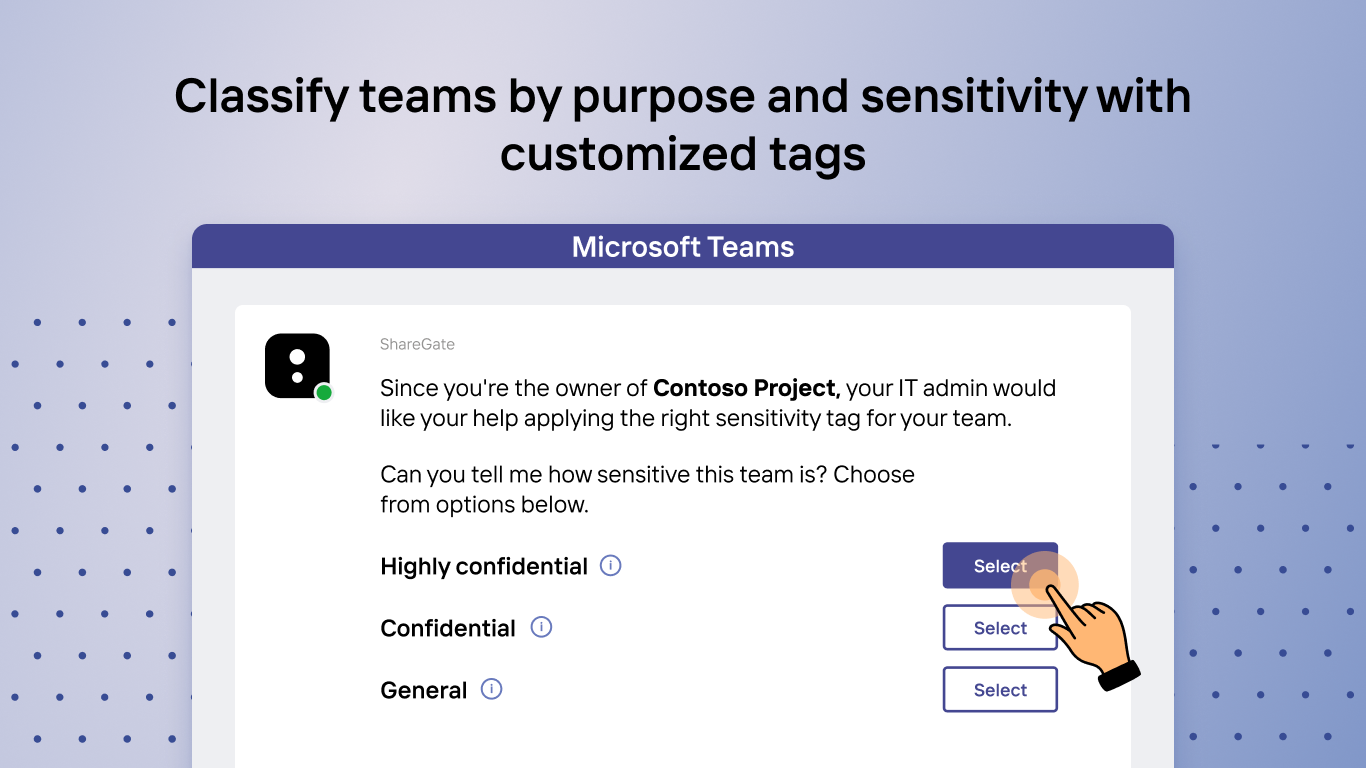Click the bold Contoso Project team name
1366x768 pixels.
pyautogui.click(x=746, y=388)
